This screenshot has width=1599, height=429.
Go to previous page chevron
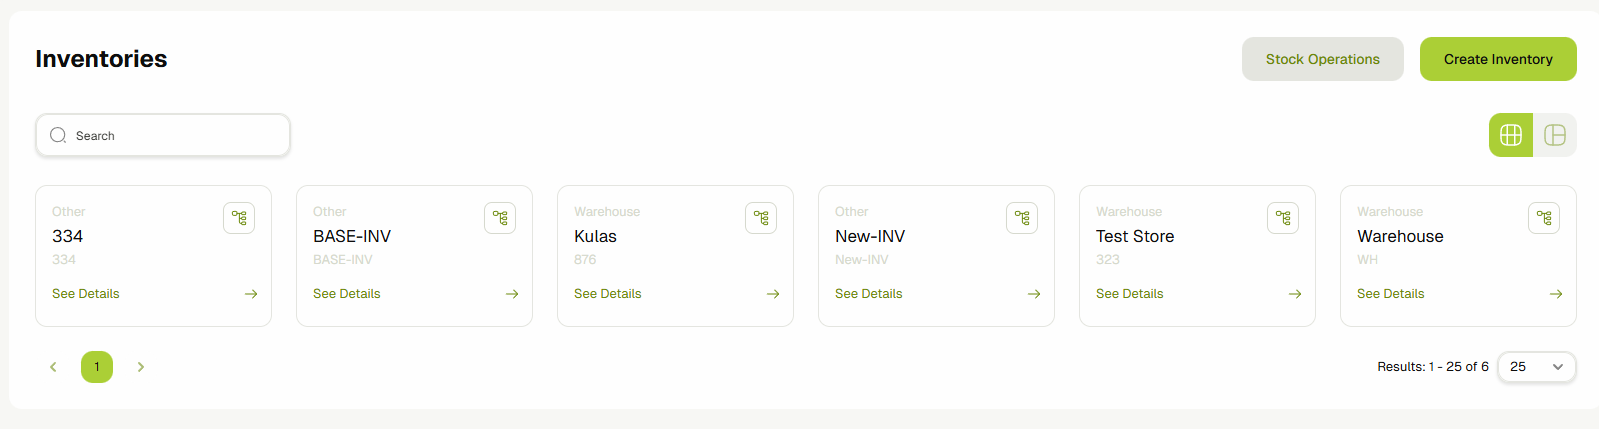tap(53, 367)
